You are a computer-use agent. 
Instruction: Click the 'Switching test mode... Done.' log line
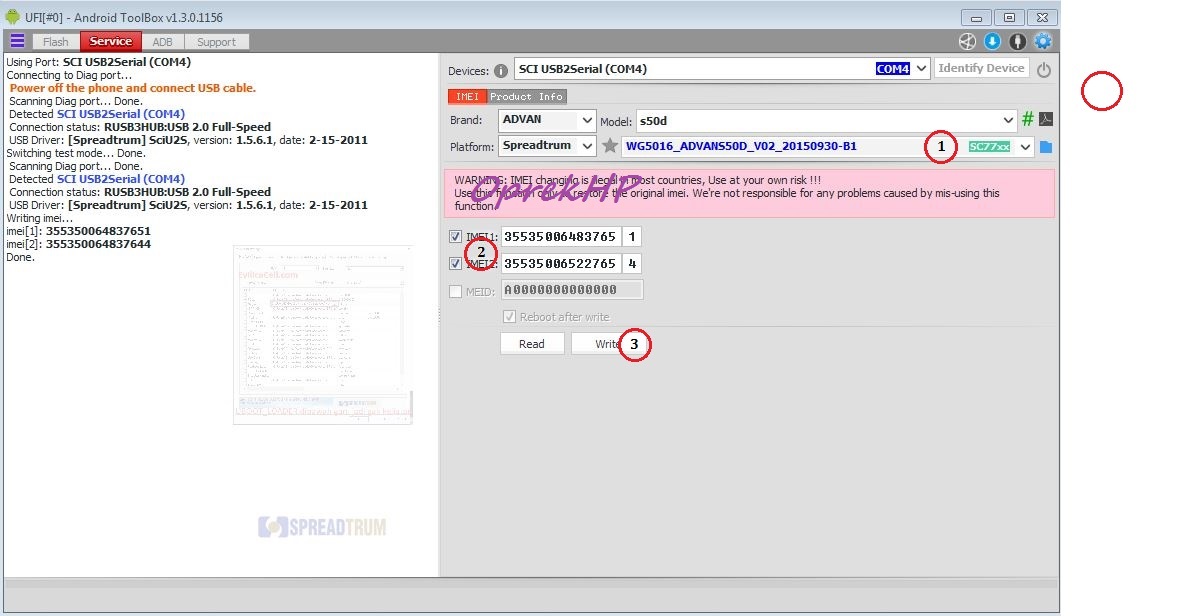[x=76, y=153]
